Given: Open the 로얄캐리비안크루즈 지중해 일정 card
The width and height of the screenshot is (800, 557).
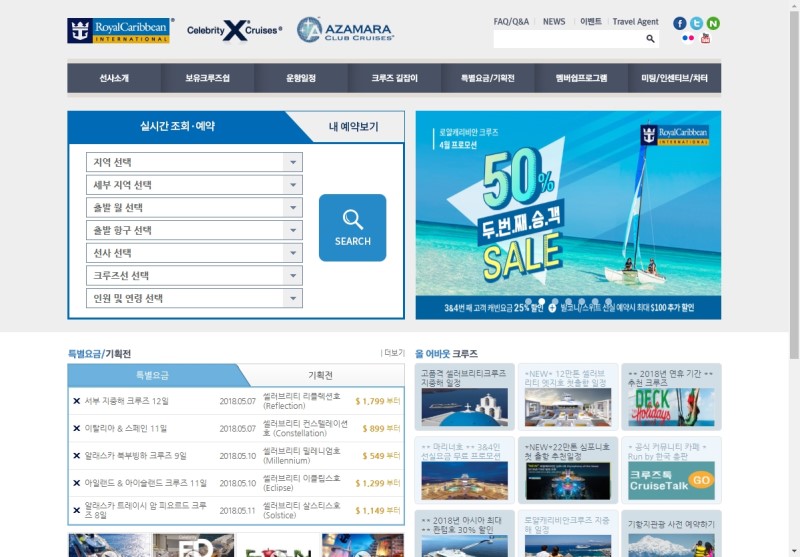Looking at the screenshot, I should [x=568, y=534].
